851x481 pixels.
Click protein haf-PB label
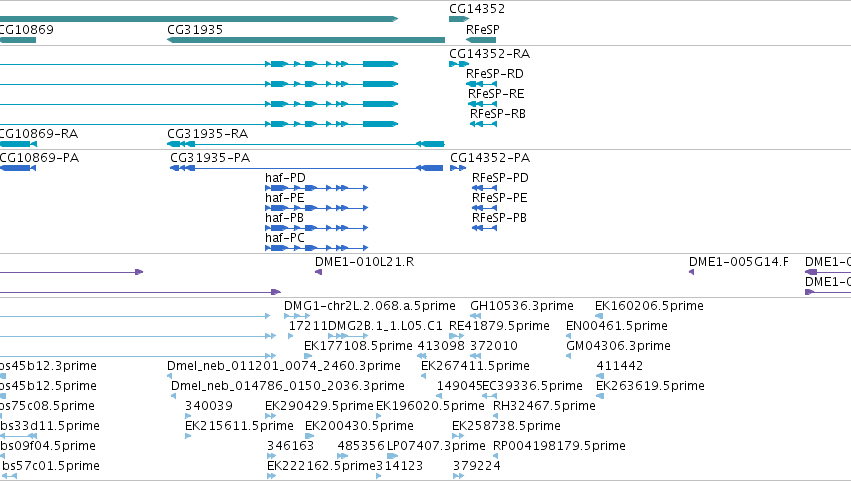coord(284,218)
